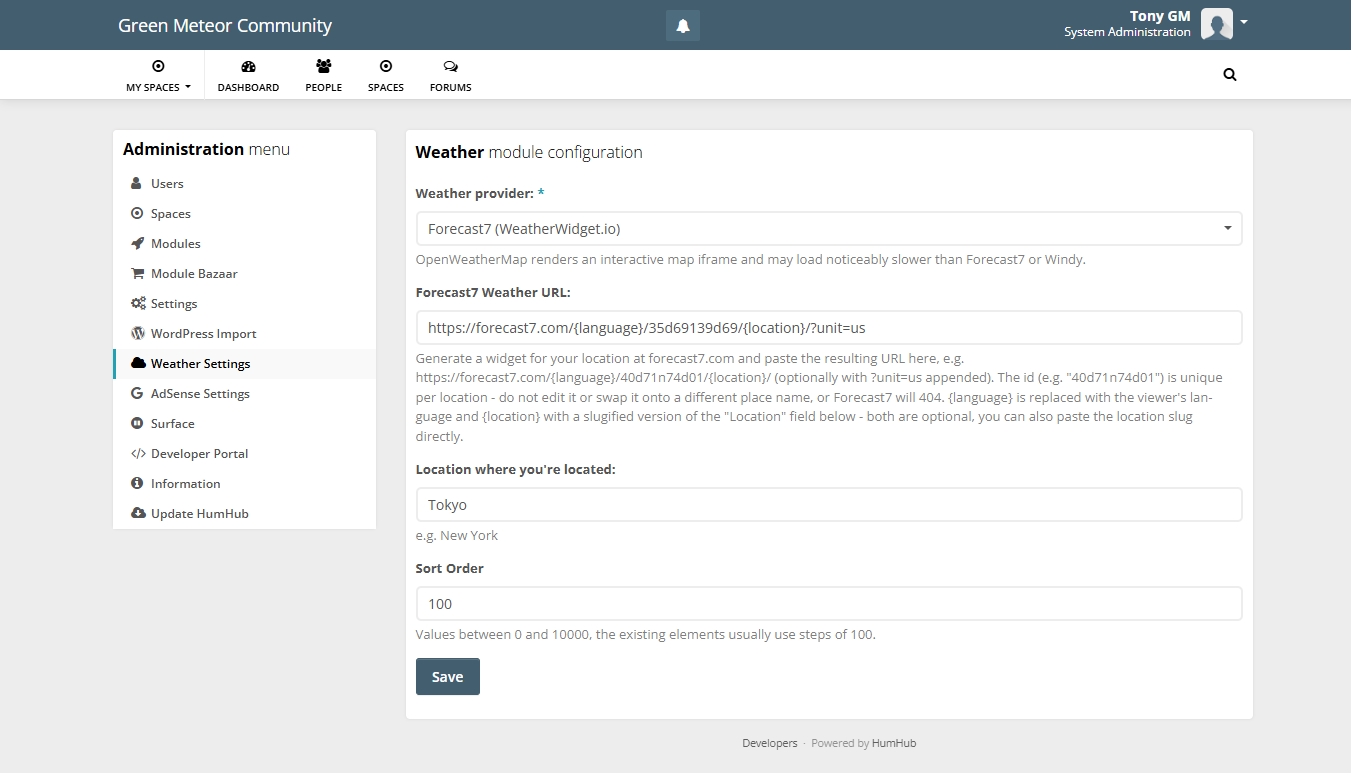Click the 'Sort Order' label
1351x773 pixels.
(x=450, y=568)
